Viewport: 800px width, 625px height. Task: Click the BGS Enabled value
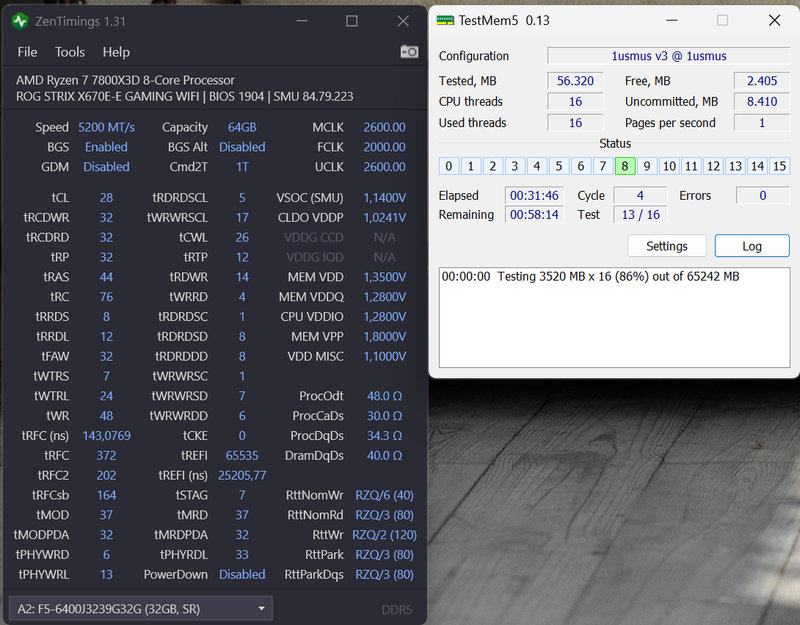[106, 147]
